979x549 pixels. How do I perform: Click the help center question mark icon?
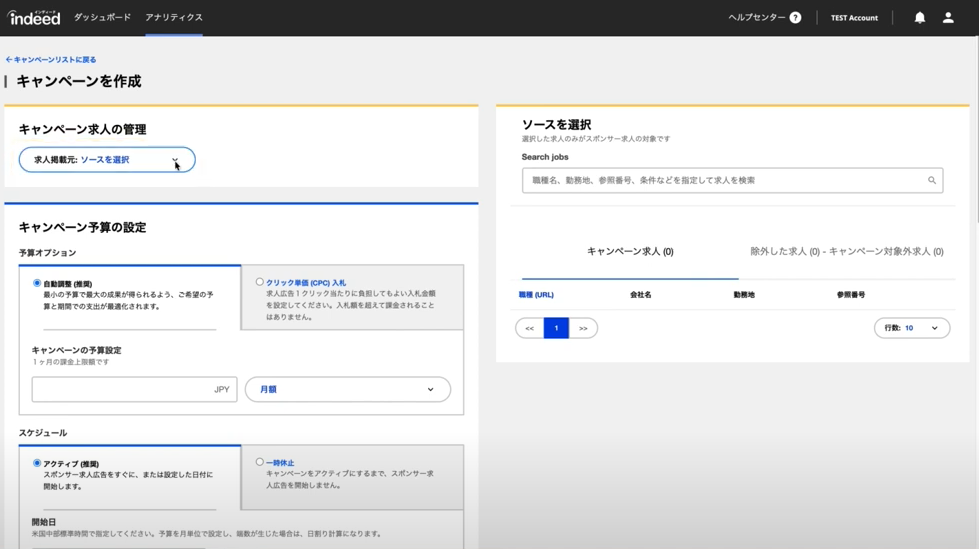795,17
